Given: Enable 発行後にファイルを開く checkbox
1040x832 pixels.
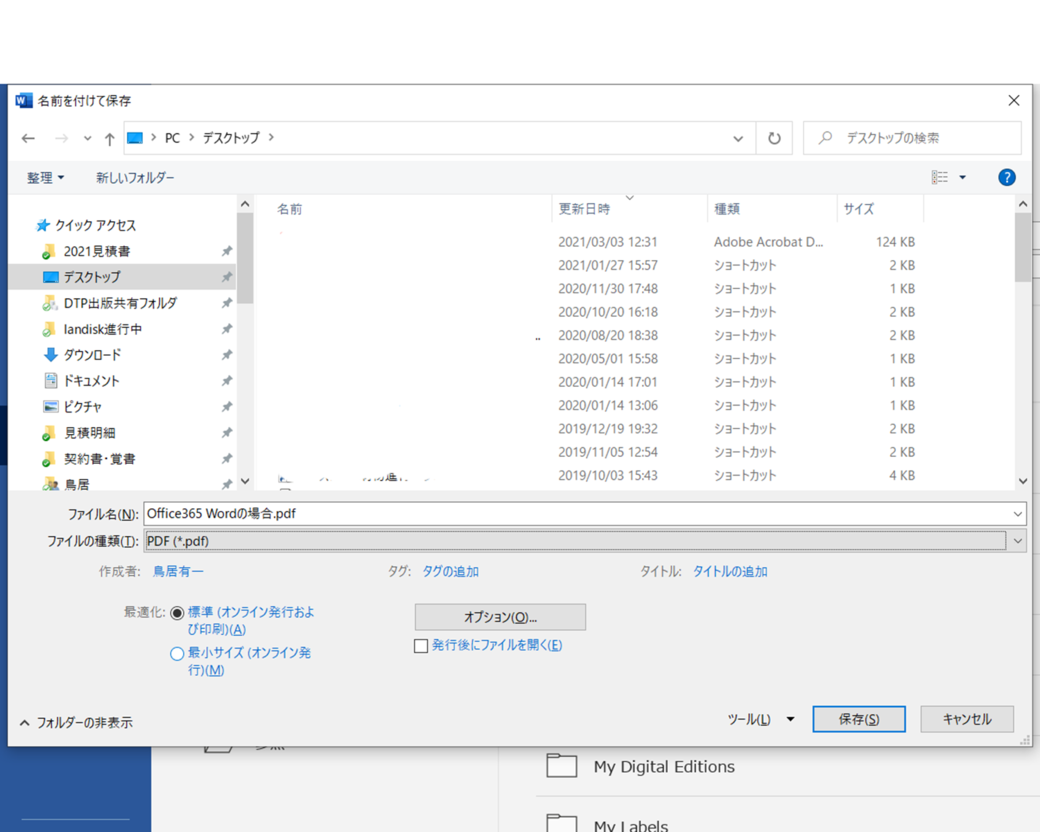Looking at the screenshot, I should click(421, 646).
